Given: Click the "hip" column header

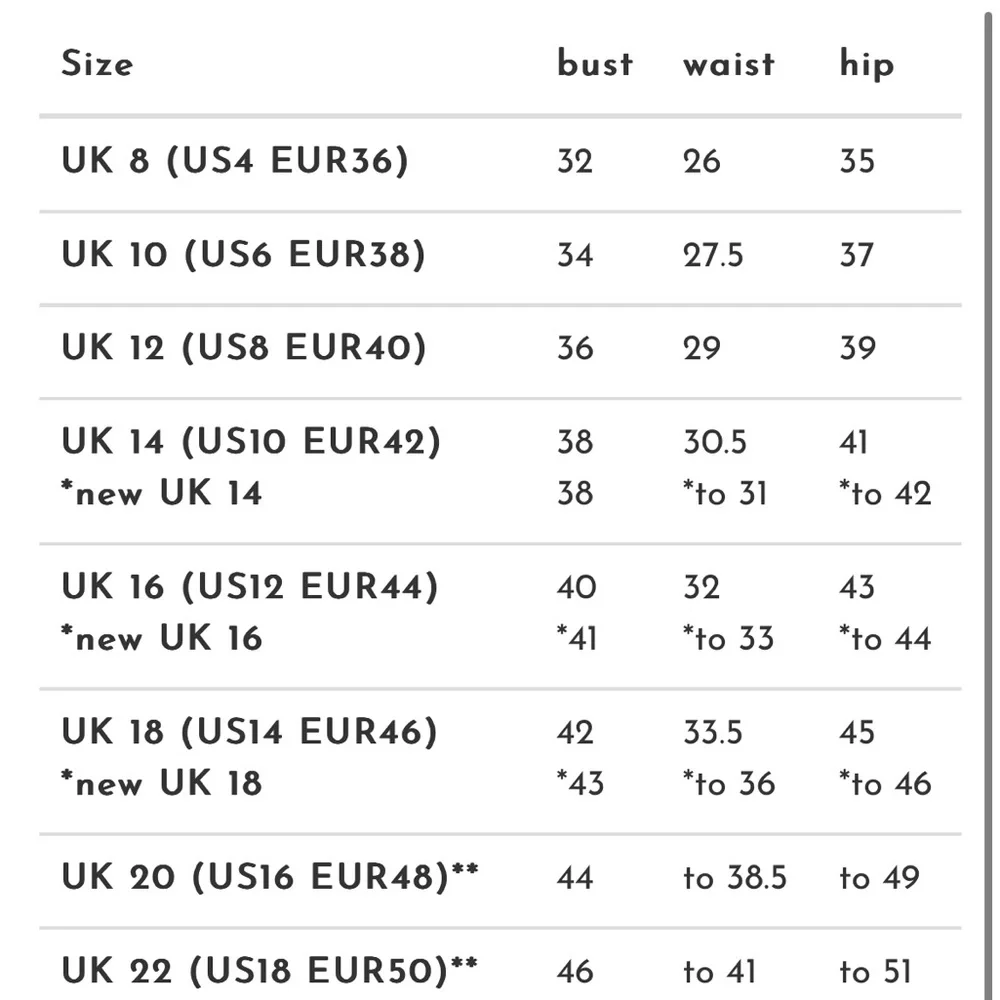Looking at the screenshot, I should point(866,65).
